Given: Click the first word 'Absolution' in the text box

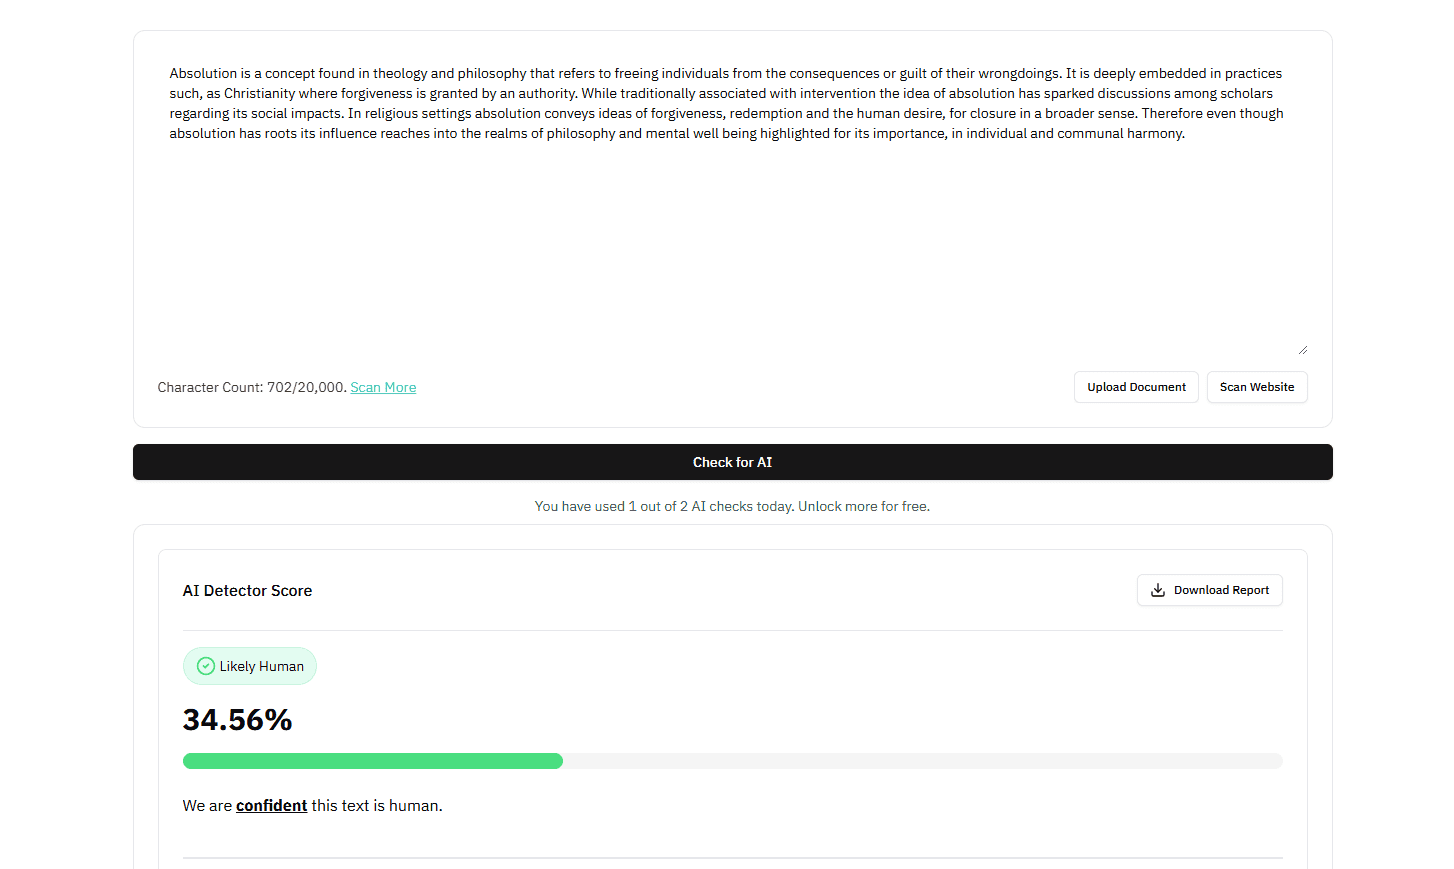Looking at the screenshot, I should click(203, 73).
